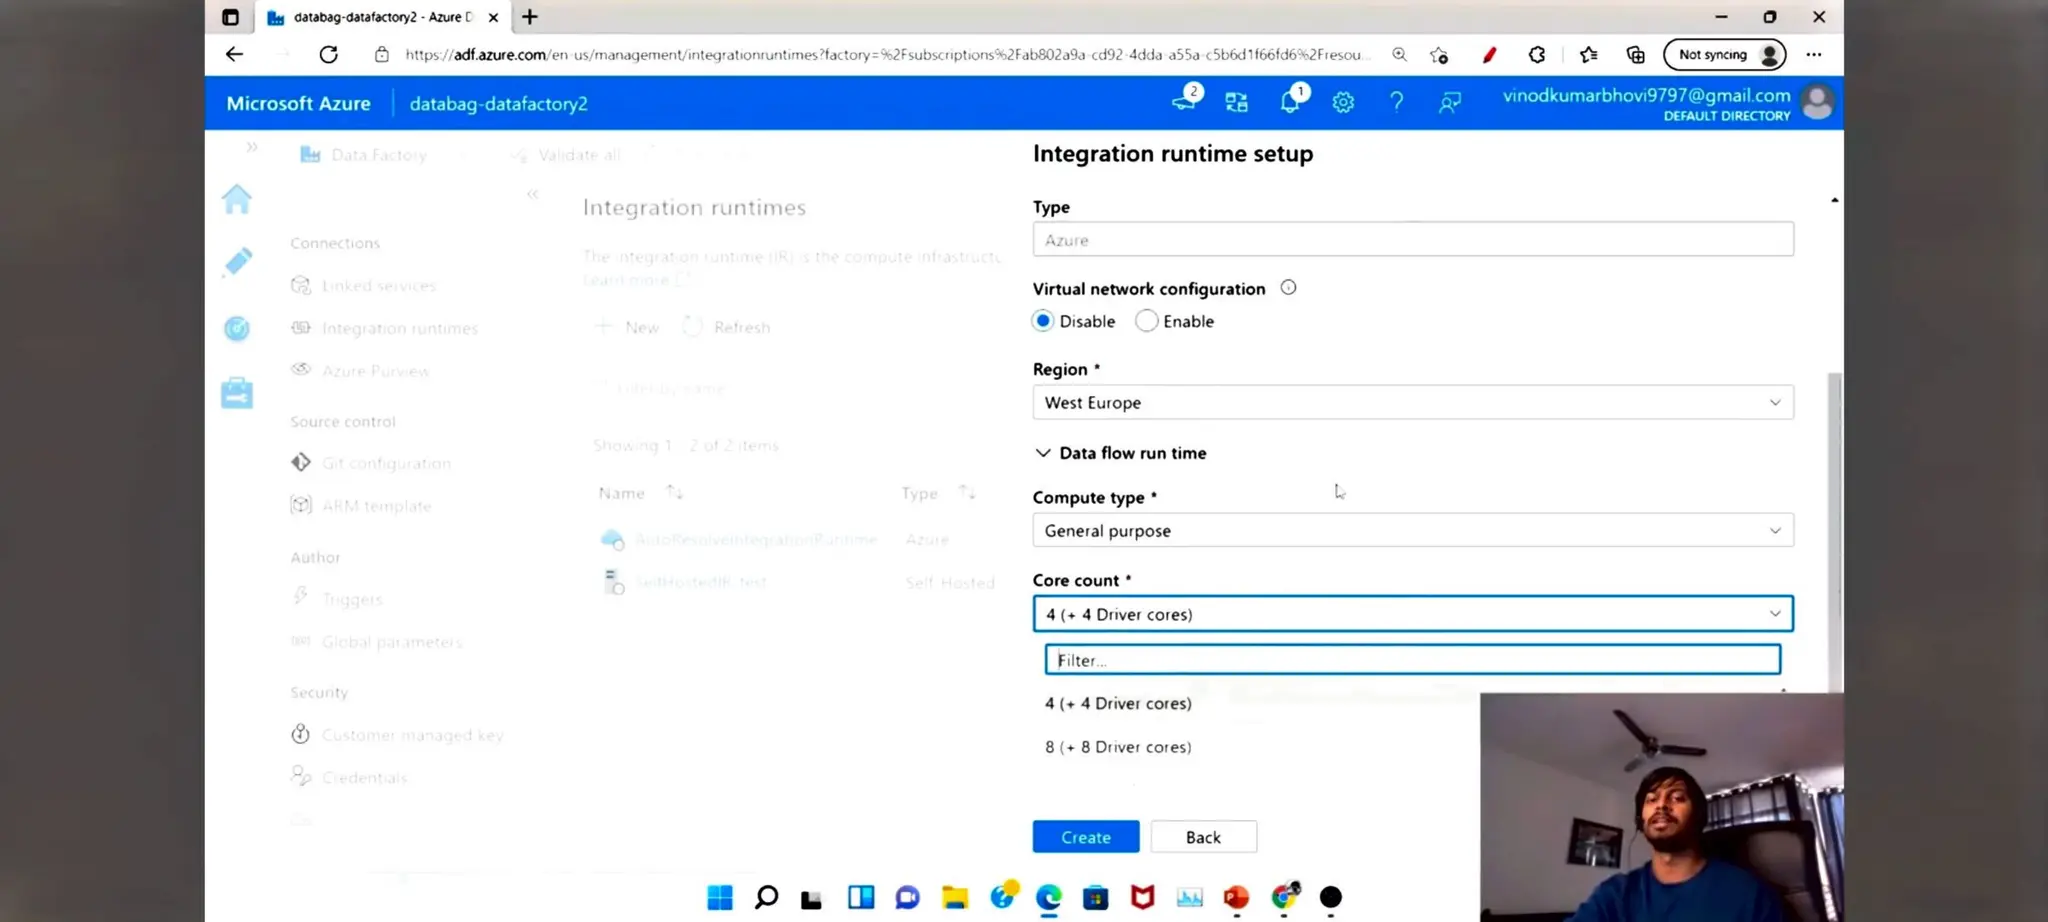
Task: Click the databag-datafactory2 factory name
Action: (498, 103)
